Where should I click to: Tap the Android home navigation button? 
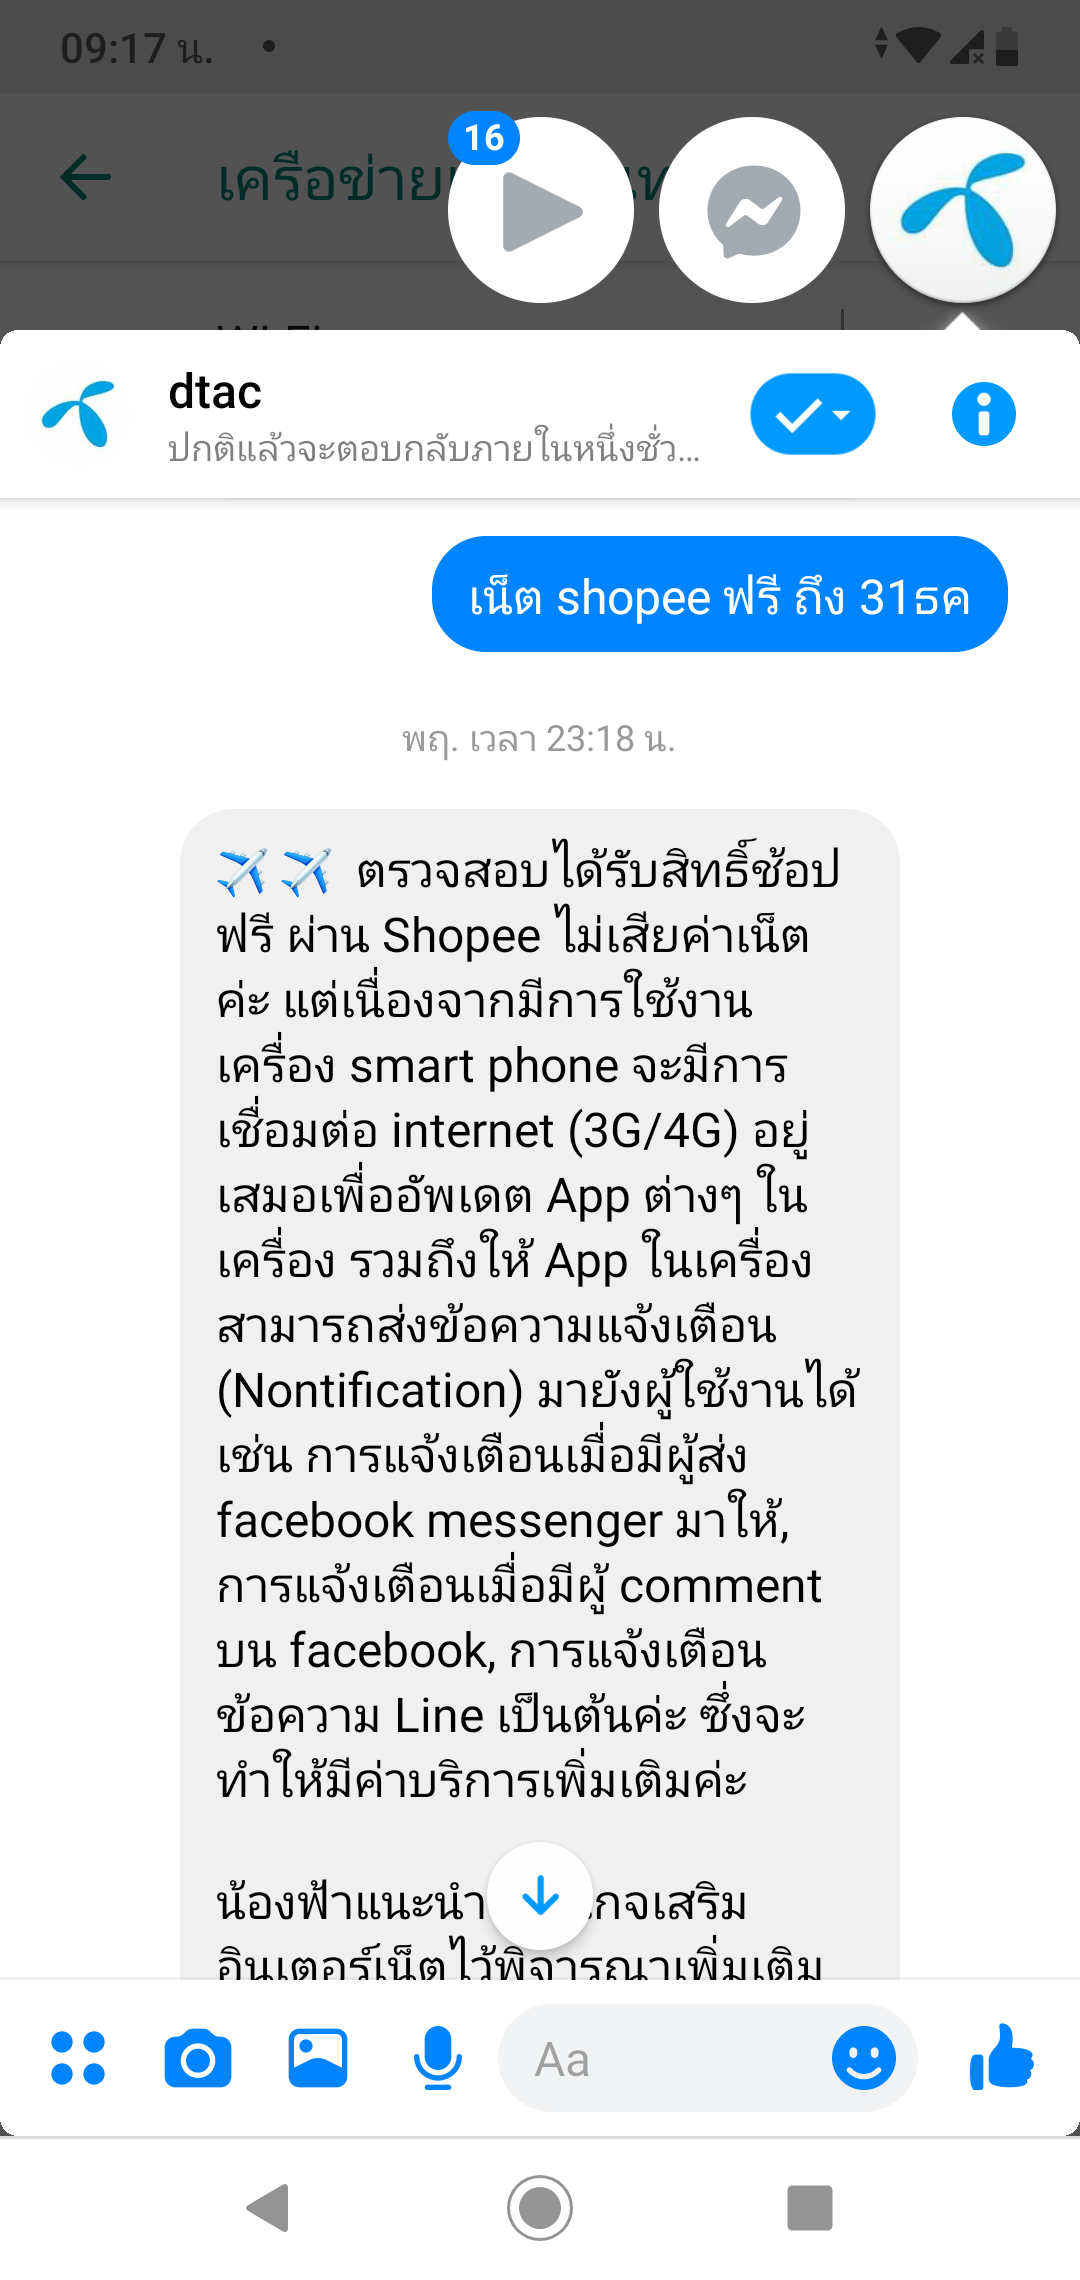[540, 2207]
